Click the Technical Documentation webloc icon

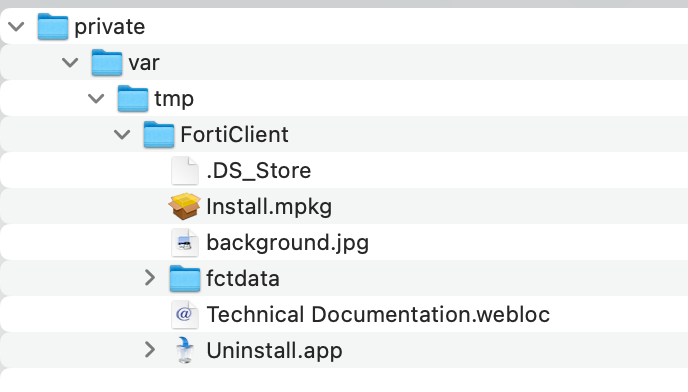click(185, 314)
